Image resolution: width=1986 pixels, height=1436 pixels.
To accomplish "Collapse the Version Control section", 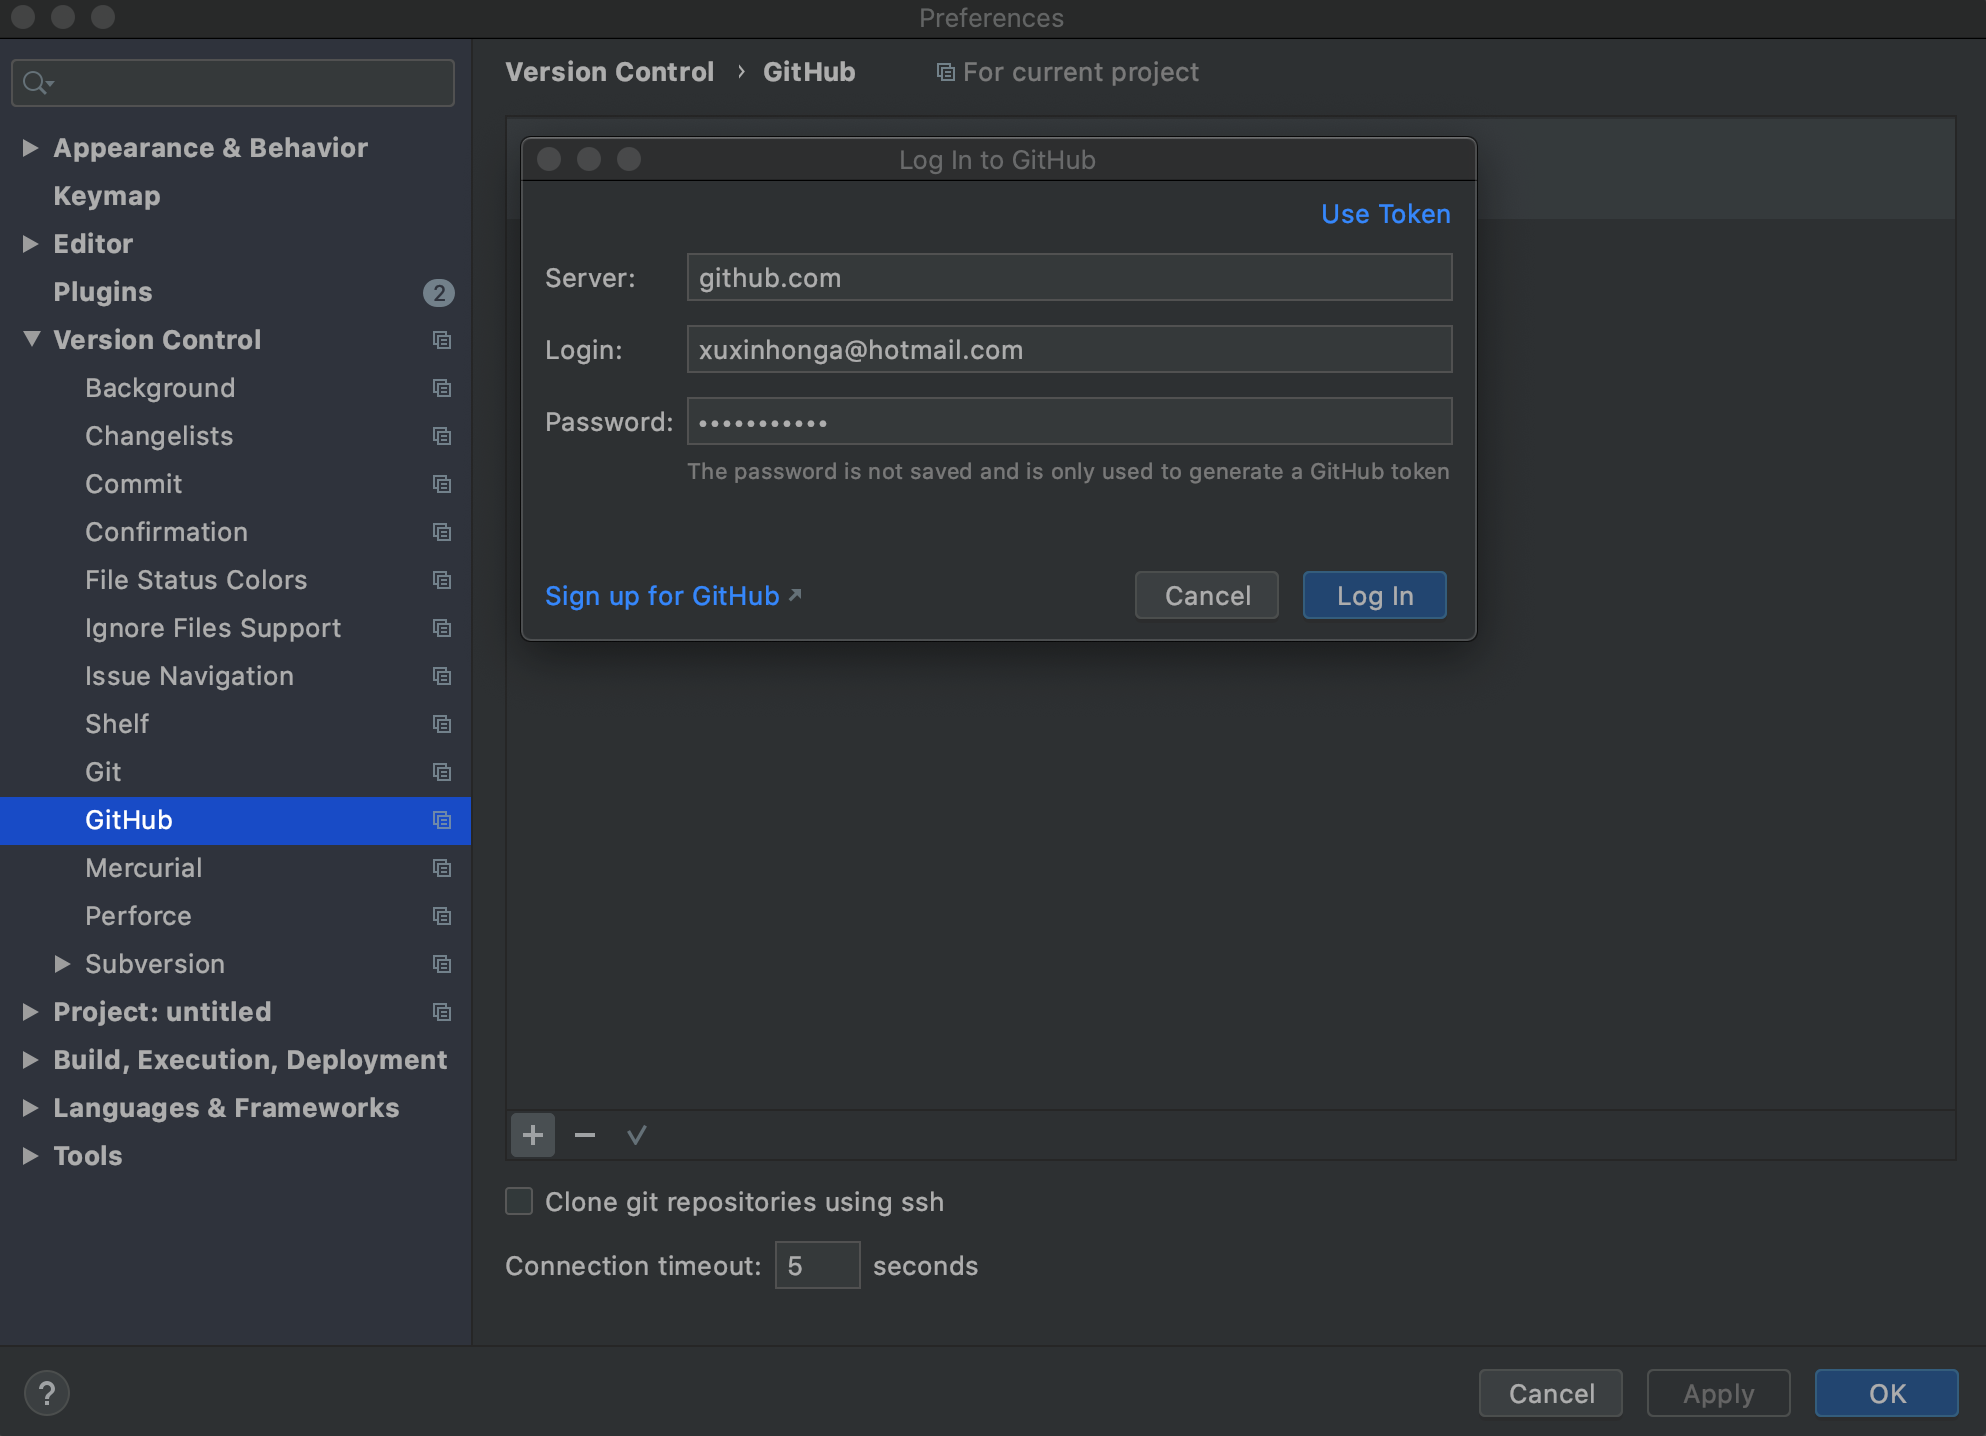I will pyautogui.click(x=32, y=339).
